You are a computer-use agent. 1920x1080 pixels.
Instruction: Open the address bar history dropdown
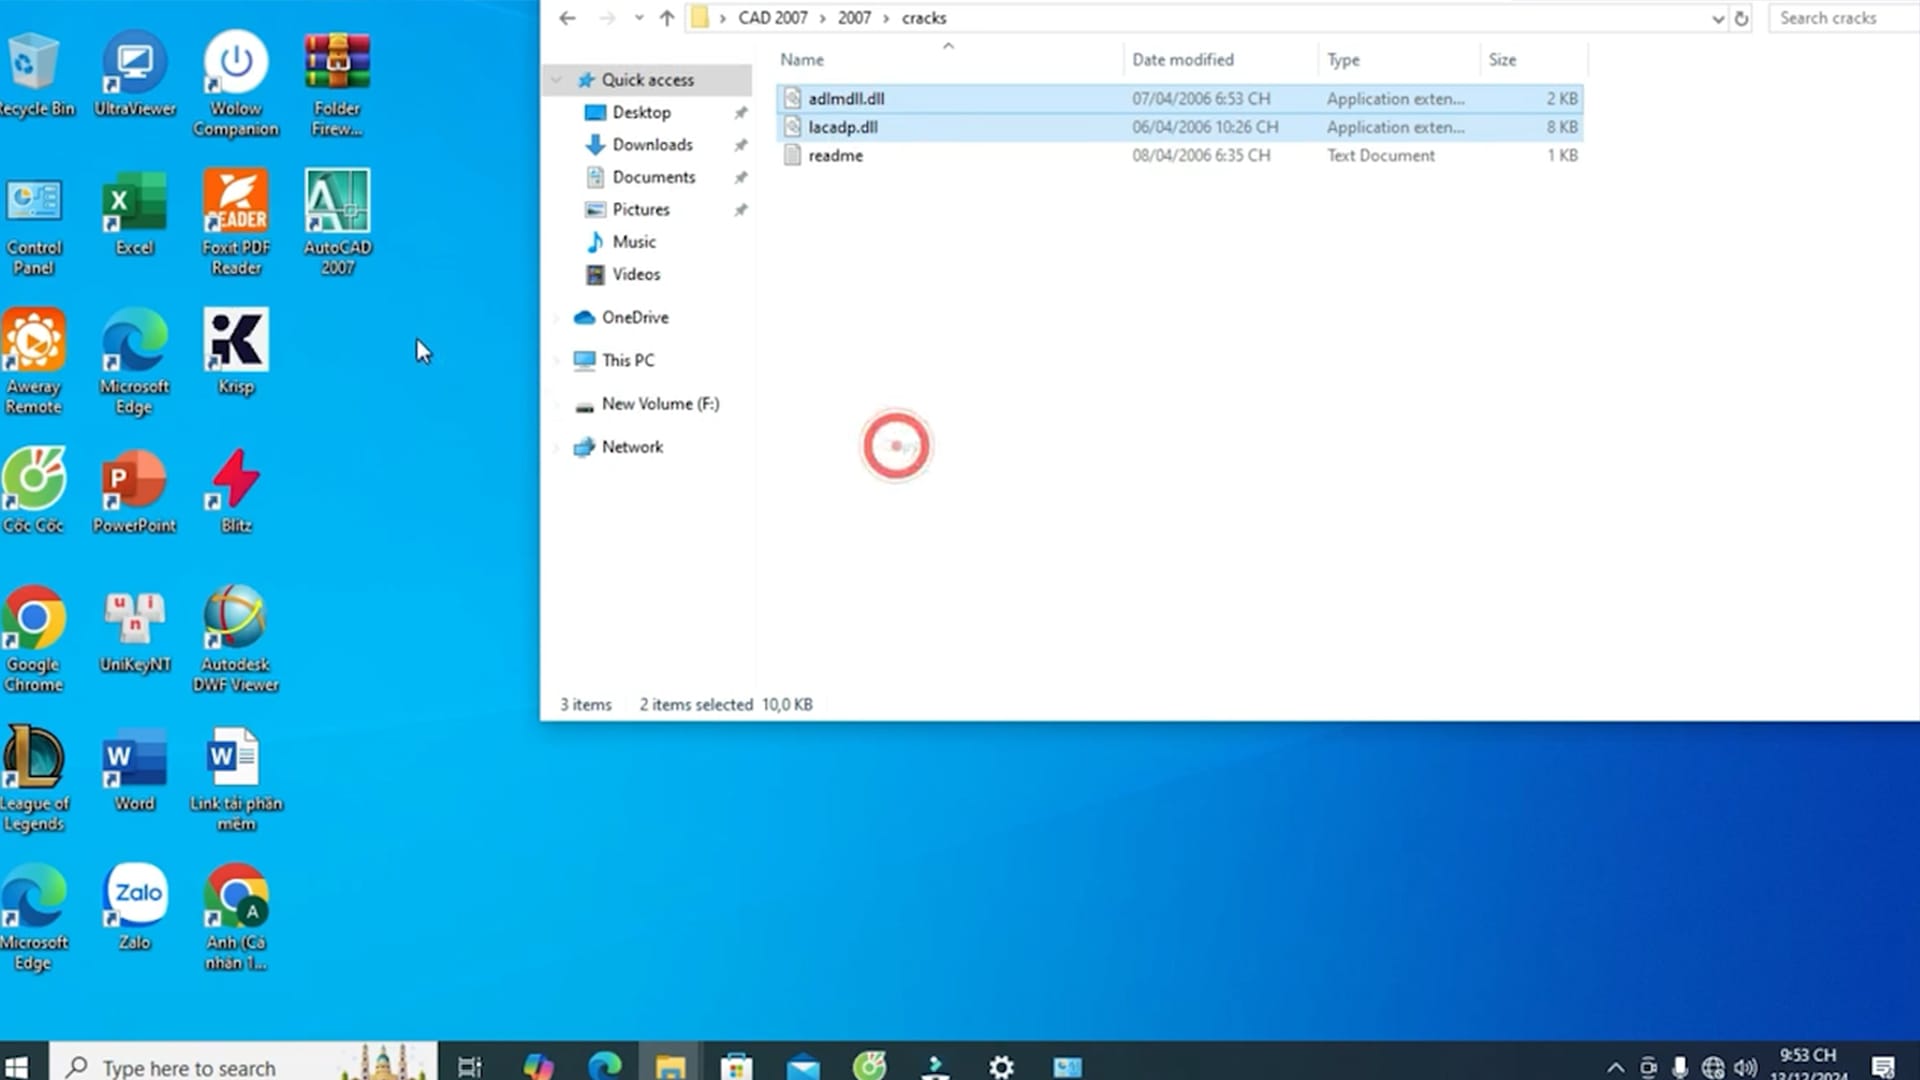tap(1717, 18)
